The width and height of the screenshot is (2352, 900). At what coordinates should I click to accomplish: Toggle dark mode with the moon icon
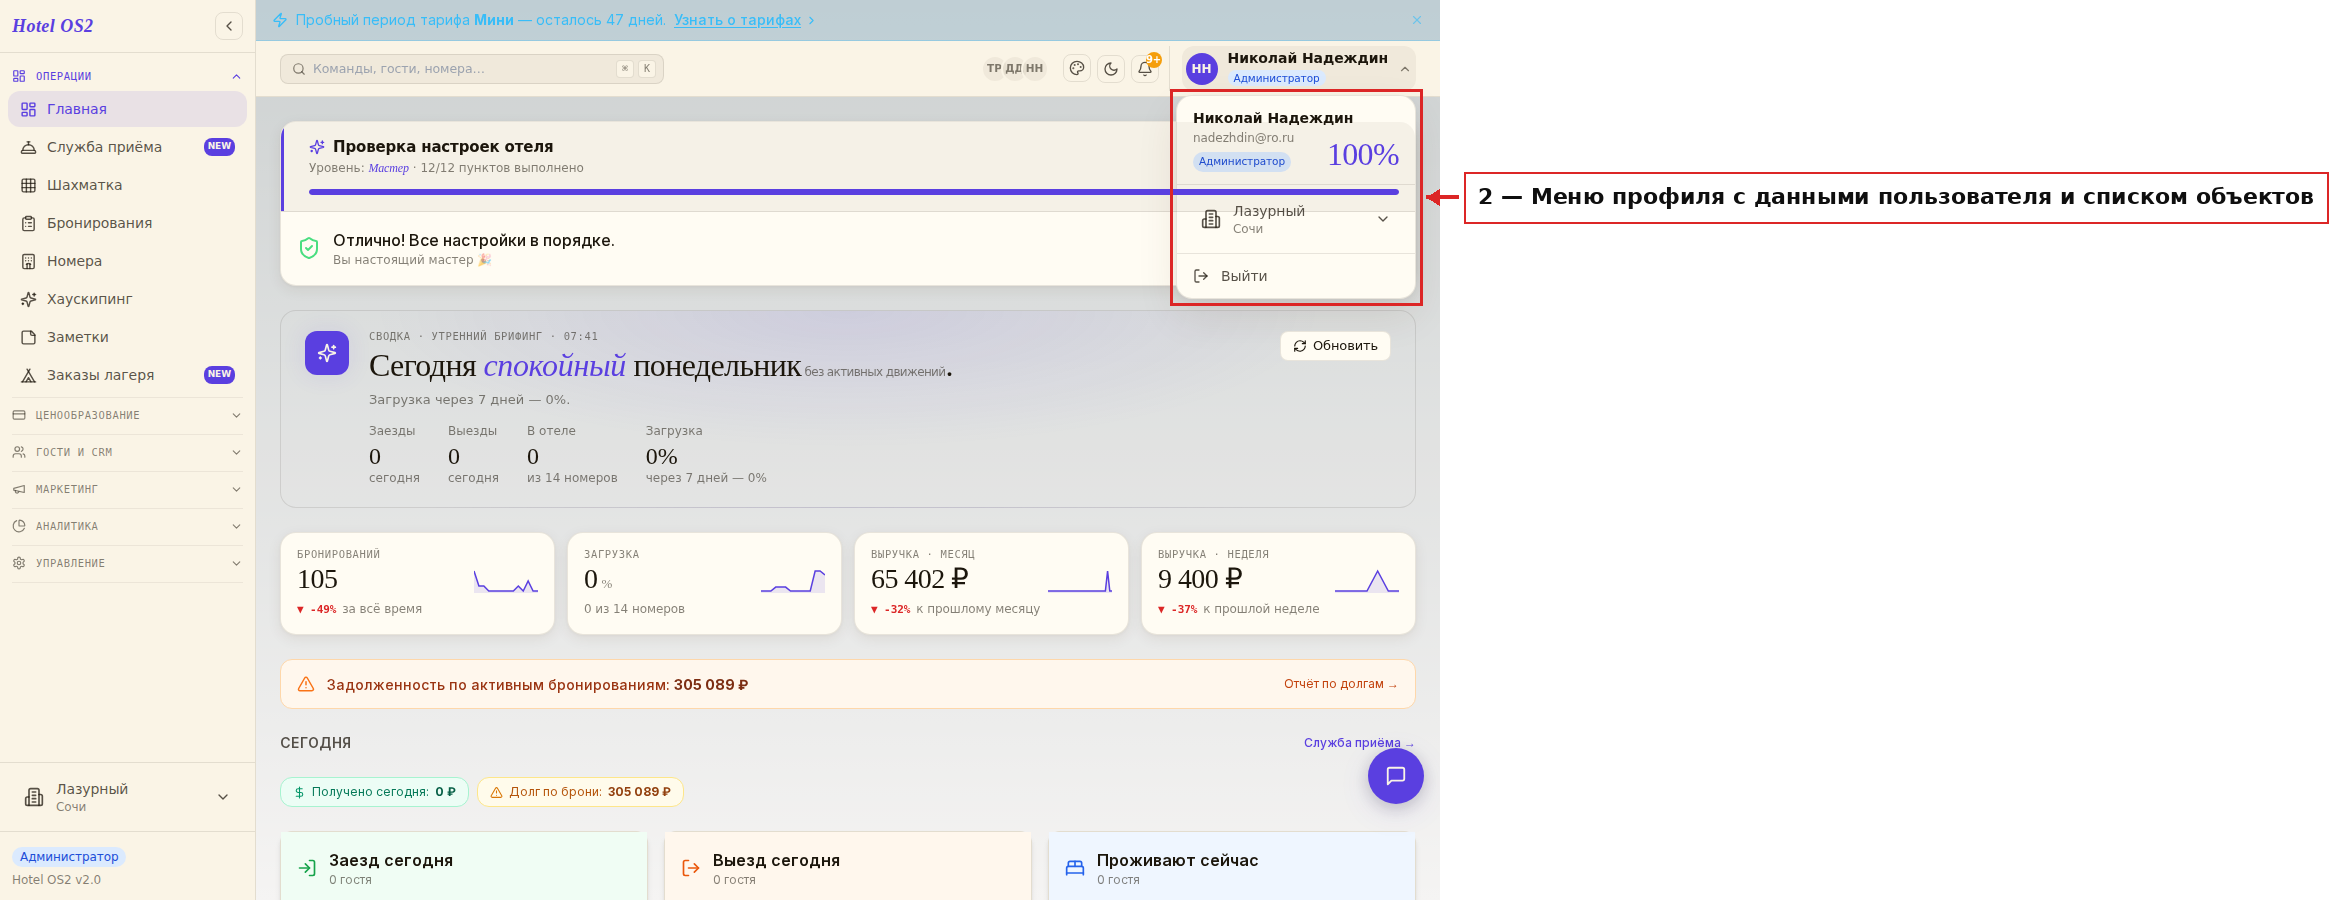pyautogui.click(x=1111, y=69)
